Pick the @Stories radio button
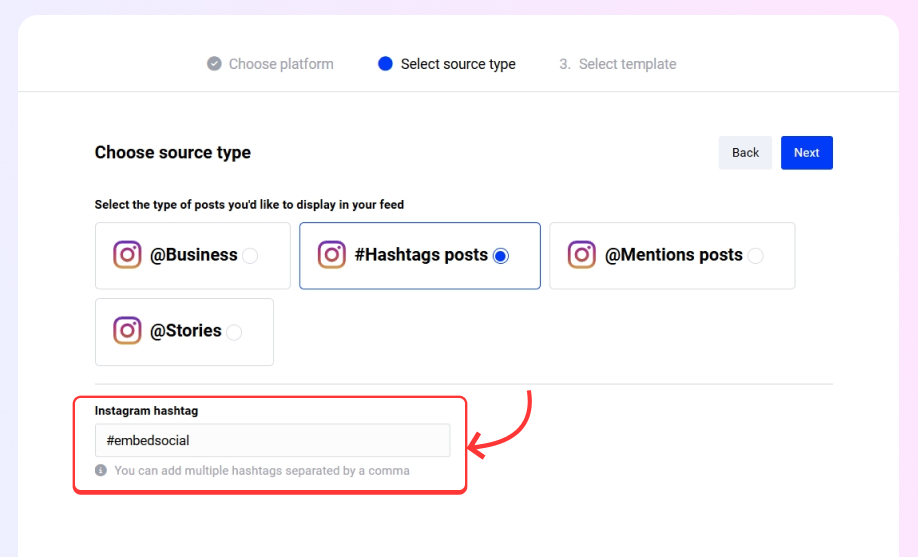This screenshot has width=918, height=557. click(x=234, y=332)
